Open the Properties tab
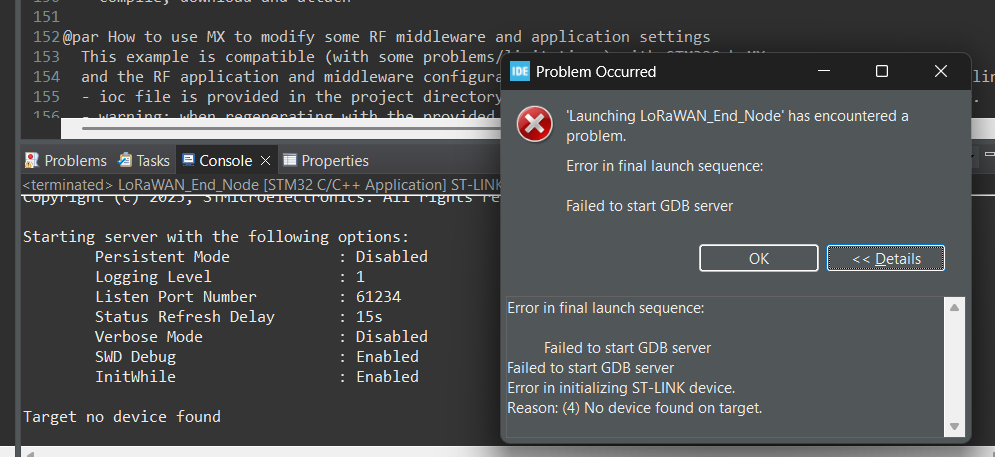The image size is (995, 457). (x=326, y=160)
